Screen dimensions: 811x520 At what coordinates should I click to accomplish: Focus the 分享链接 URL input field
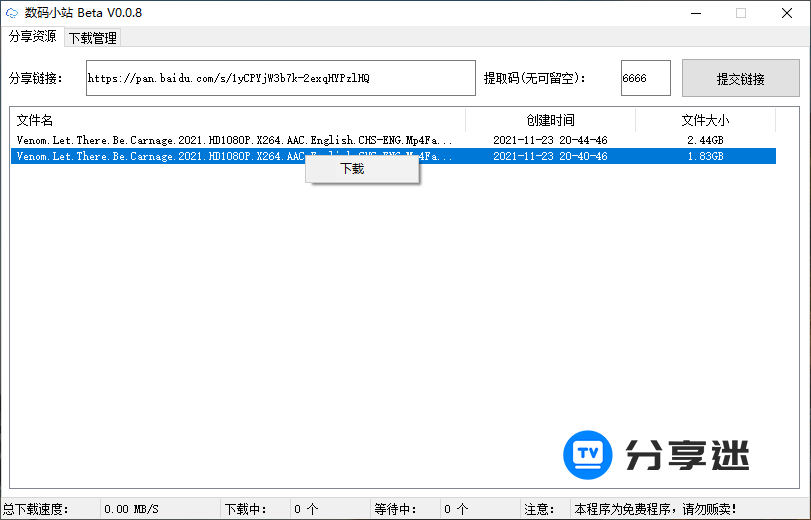tap(280, 78)
